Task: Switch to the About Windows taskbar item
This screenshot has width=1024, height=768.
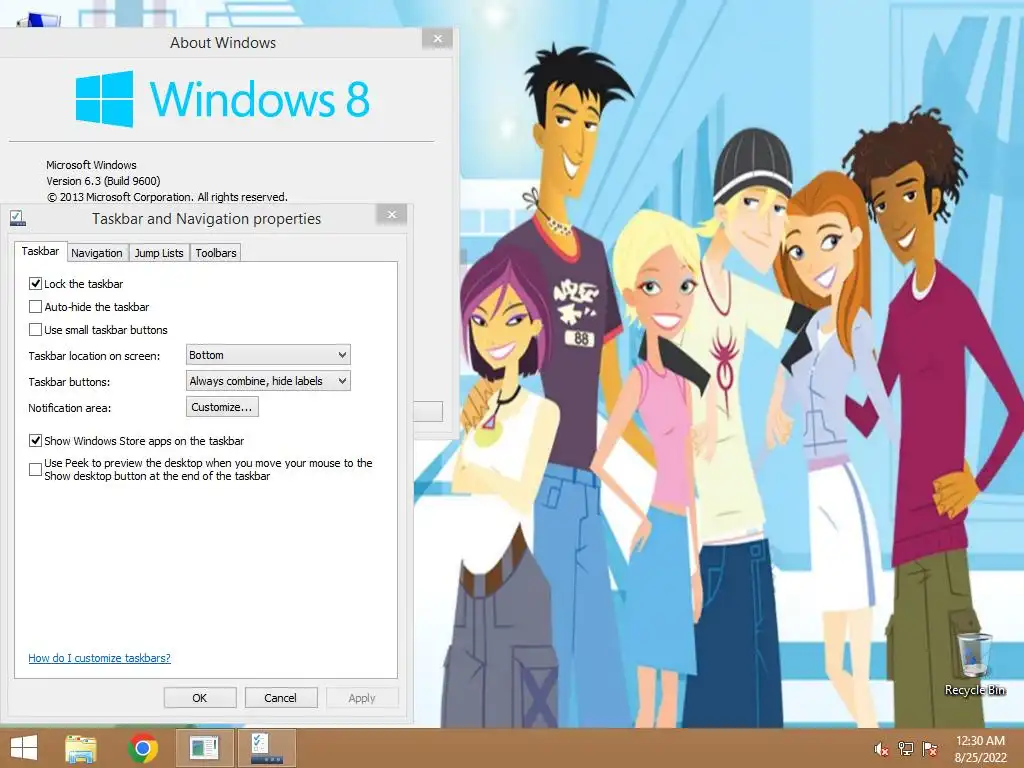Action: [204, 748]
